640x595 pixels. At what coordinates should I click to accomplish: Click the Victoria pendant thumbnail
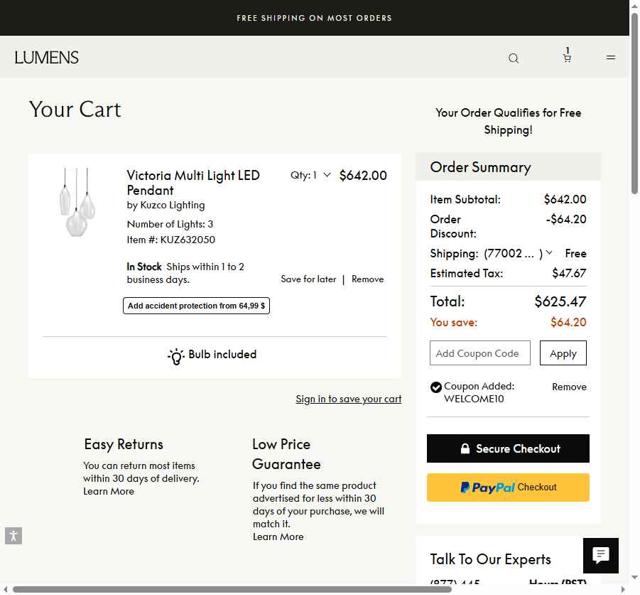coord(77,203)
